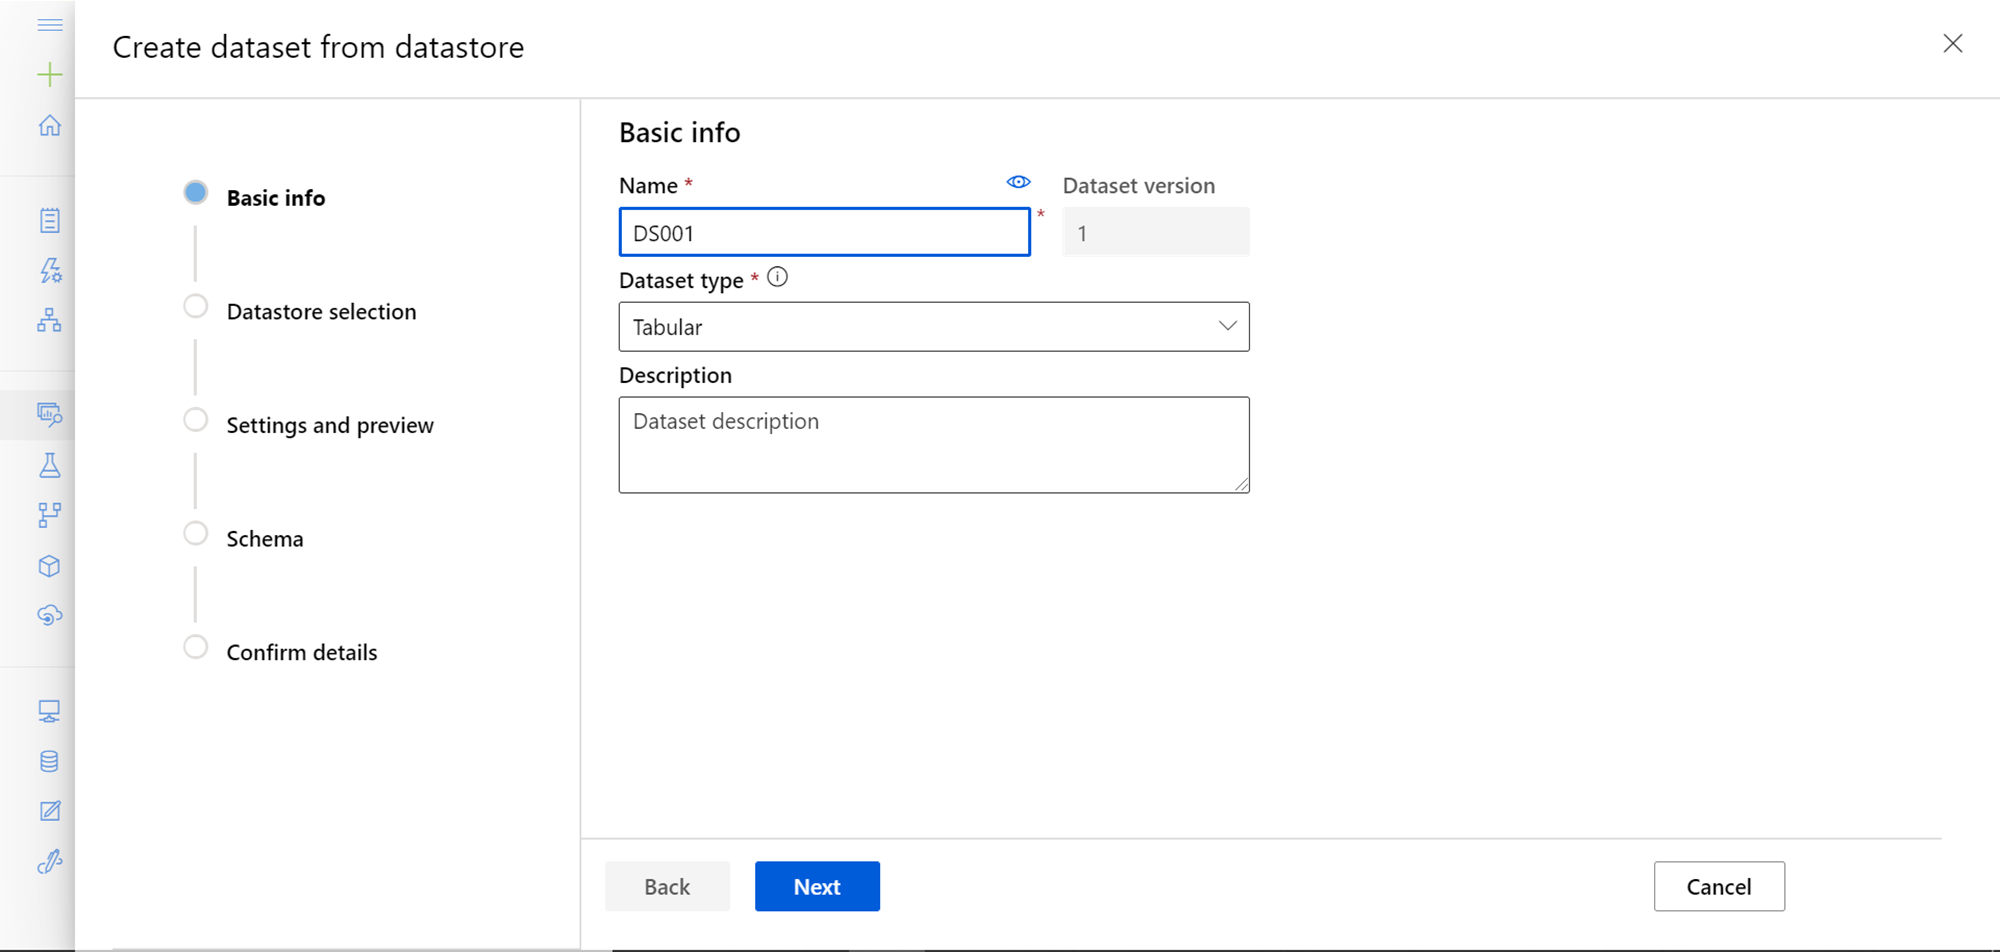Select the Confirm details step circle
This screenshot has height=952, width=2000.
(x=196, y=648)
